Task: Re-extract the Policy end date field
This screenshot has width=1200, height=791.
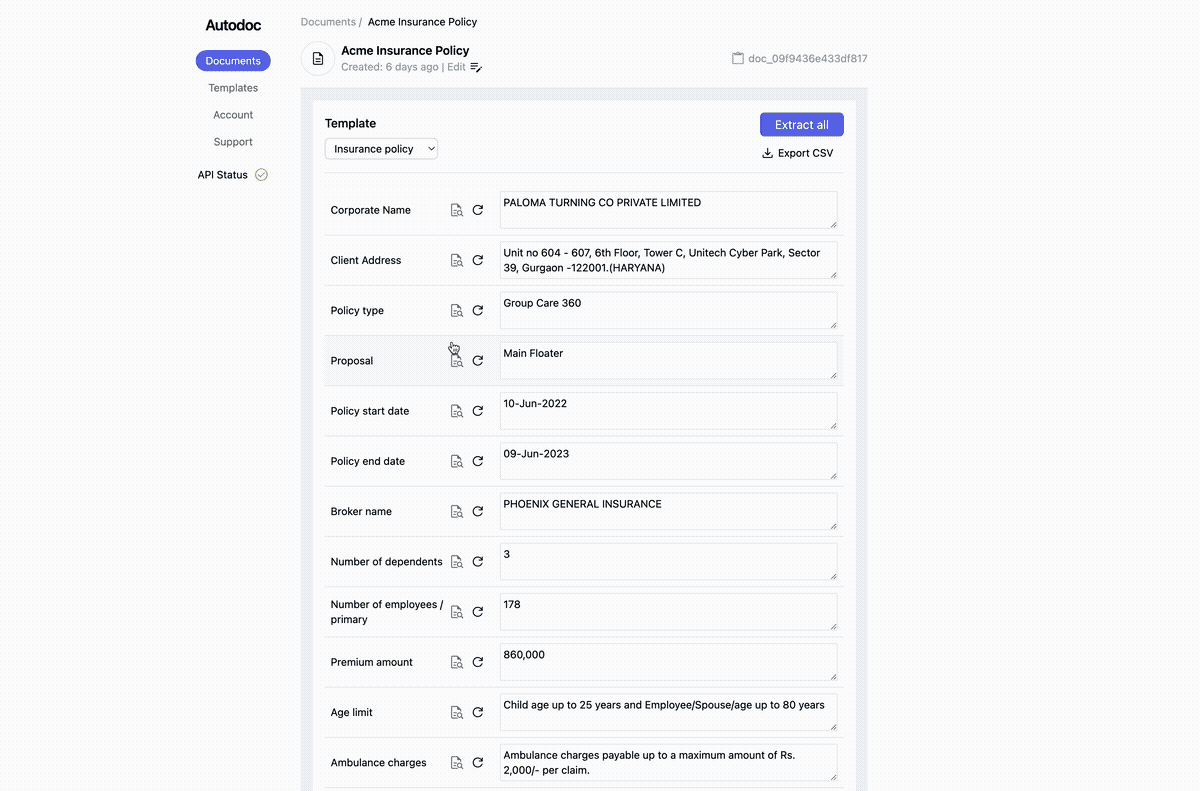Action: coord(478,461)
